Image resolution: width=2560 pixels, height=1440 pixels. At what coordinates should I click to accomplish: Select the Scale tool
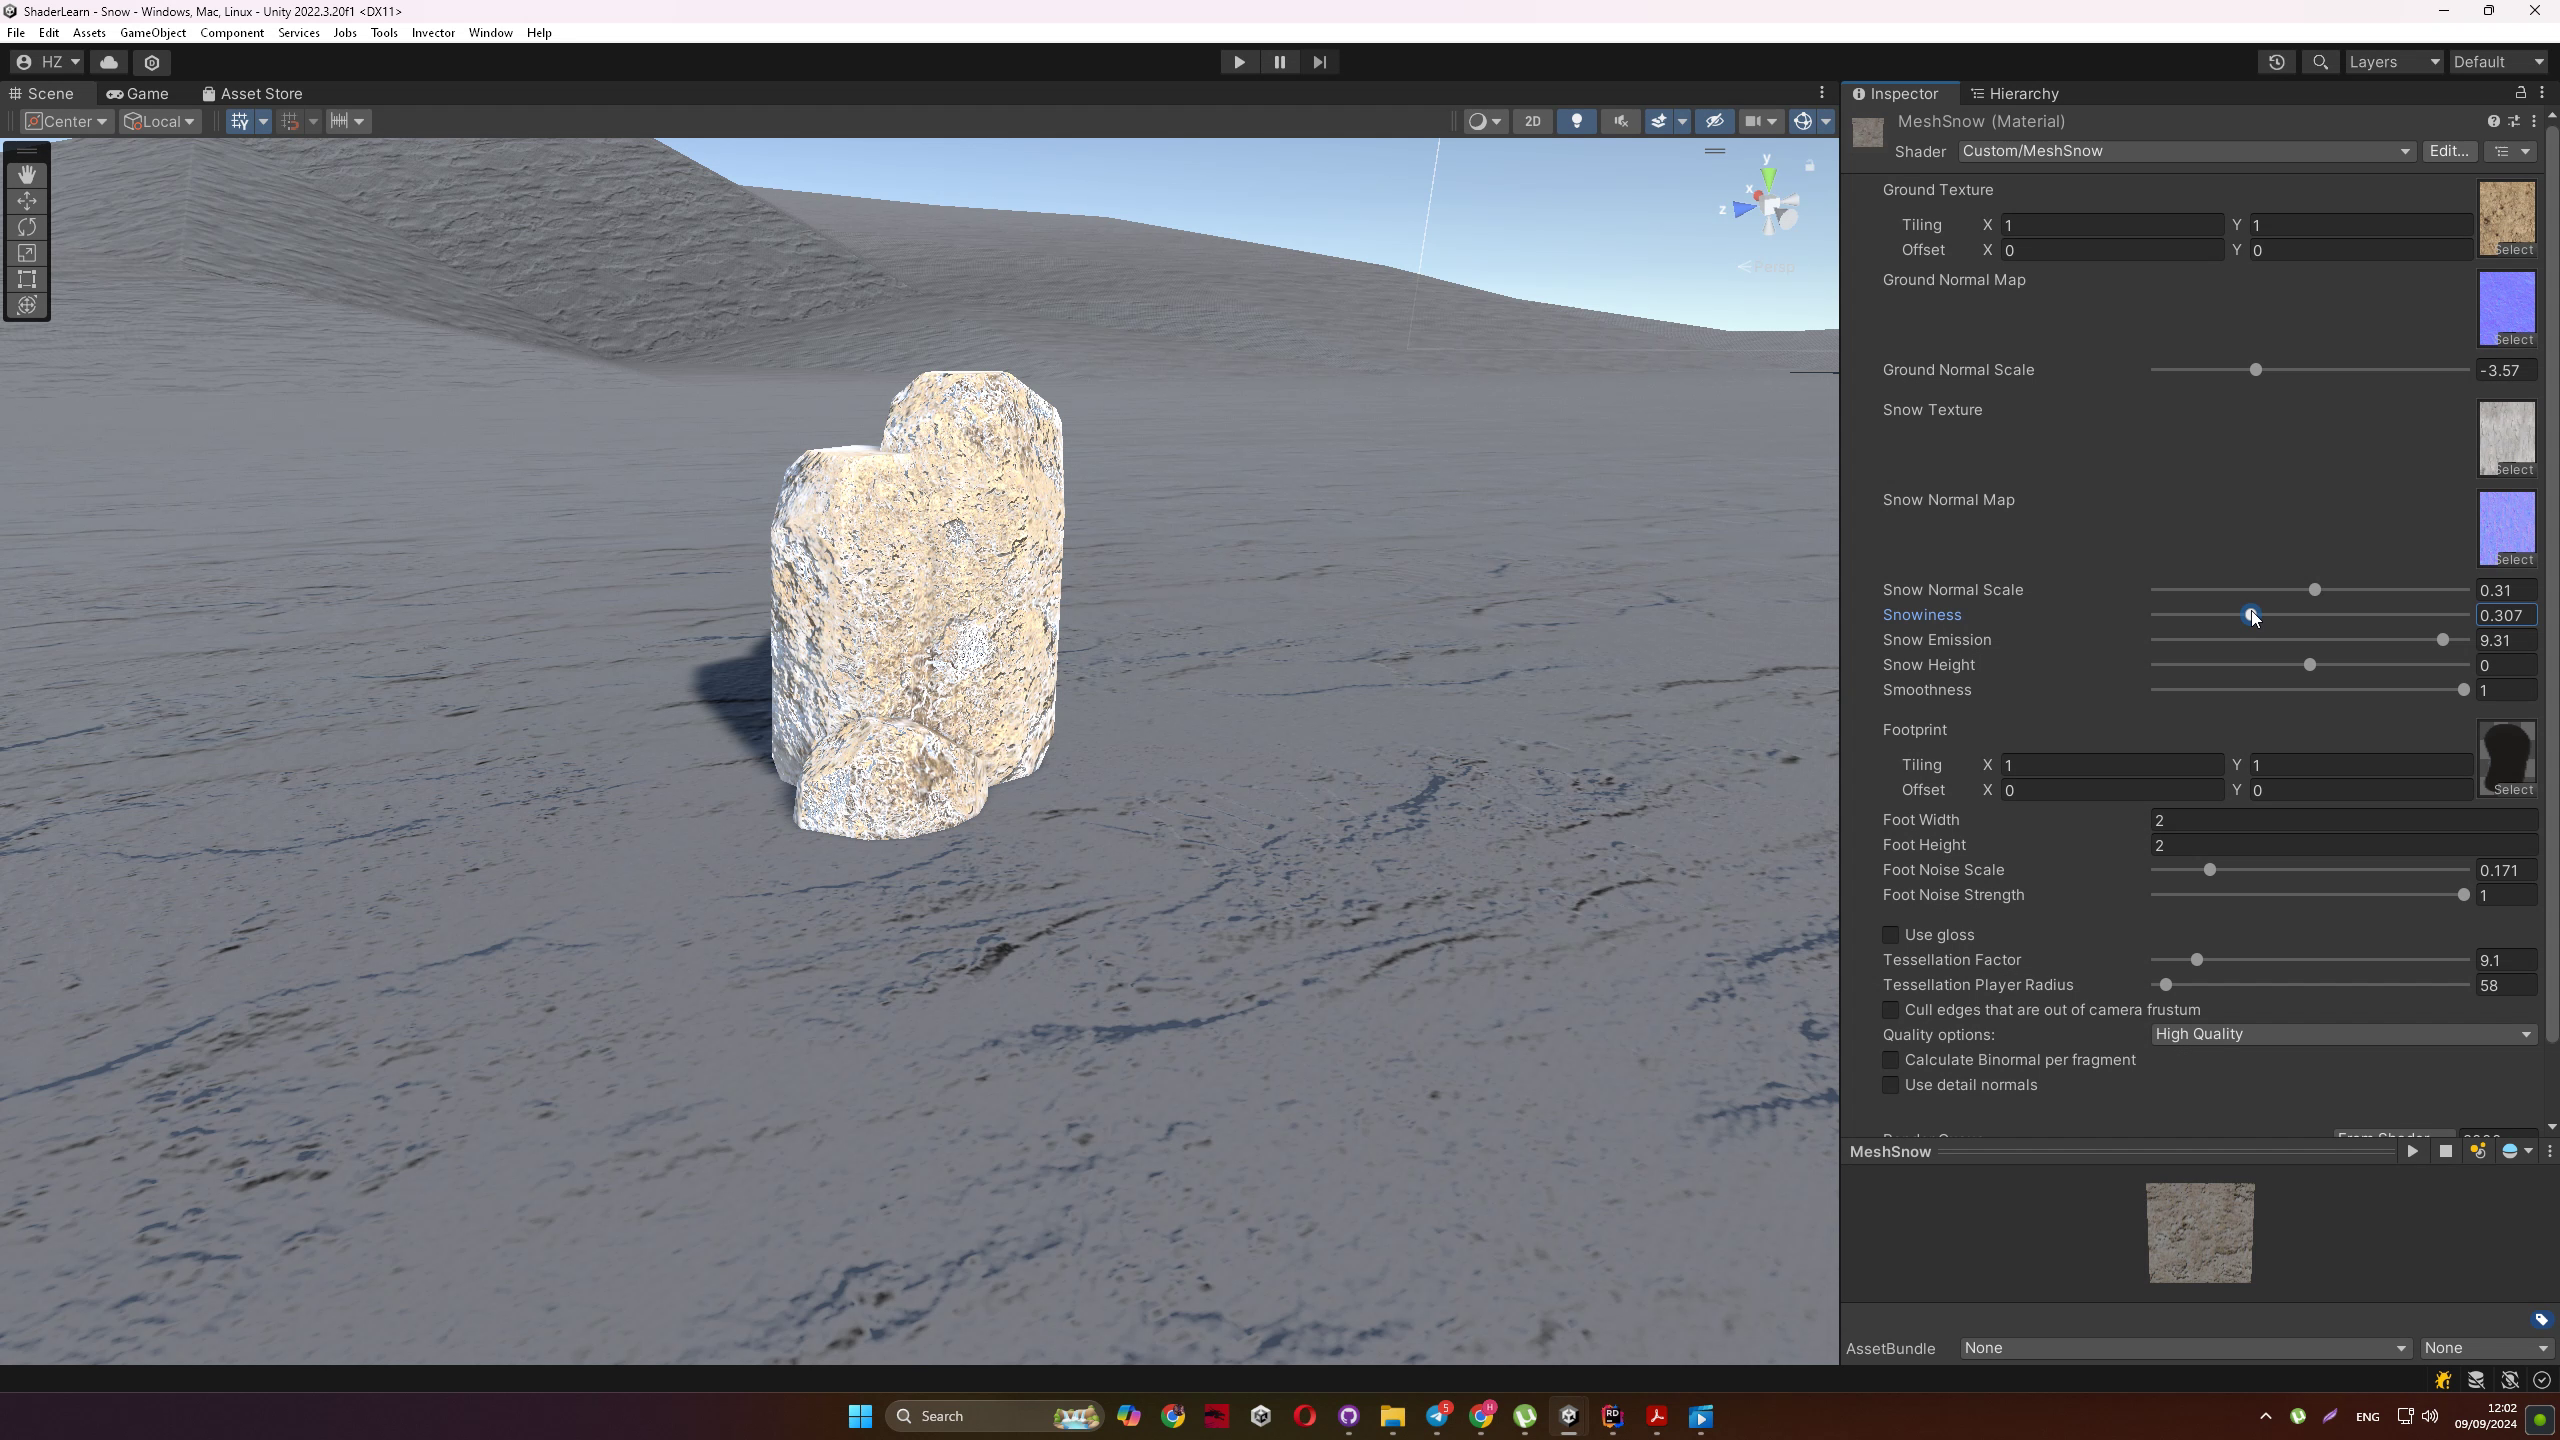(27, 253)
